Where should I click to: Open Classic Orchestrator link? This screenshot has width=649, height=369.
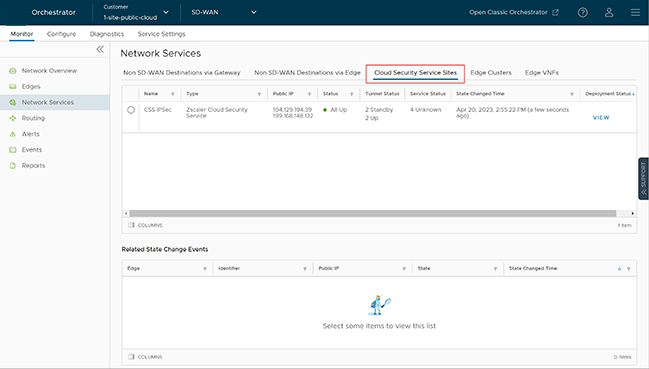point(514,12)
